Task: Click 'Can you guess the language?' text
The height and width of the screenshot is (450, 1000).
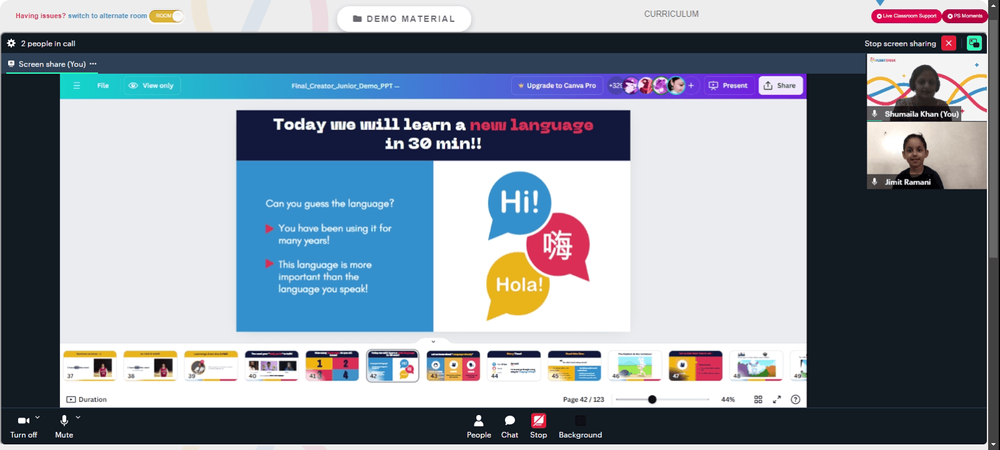Action: [330, 204]
